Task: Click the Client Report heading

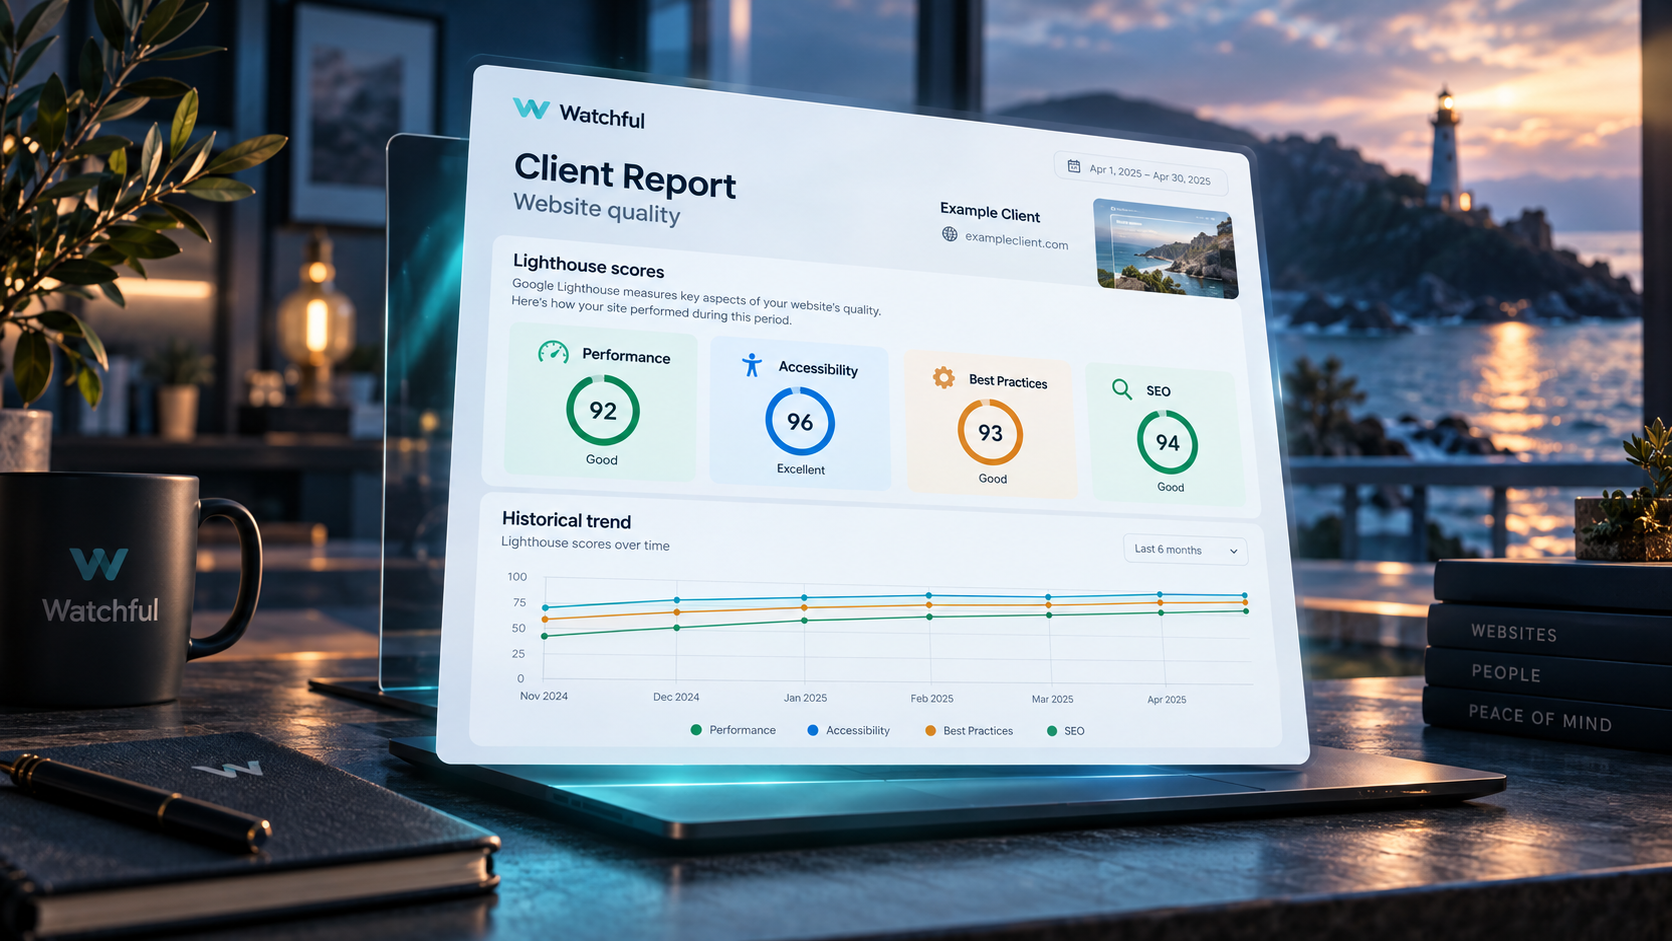Action: pos(625,177)
